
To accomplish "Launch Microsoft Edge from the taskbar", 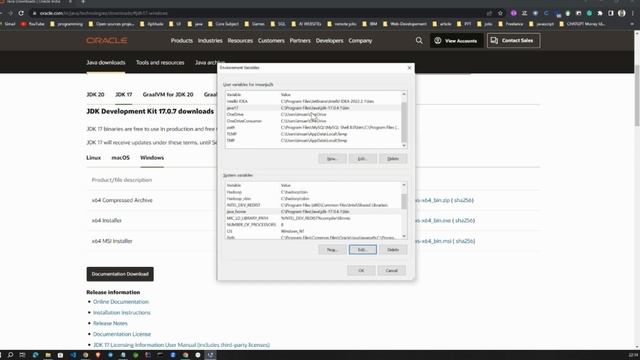I will point(36,355).
